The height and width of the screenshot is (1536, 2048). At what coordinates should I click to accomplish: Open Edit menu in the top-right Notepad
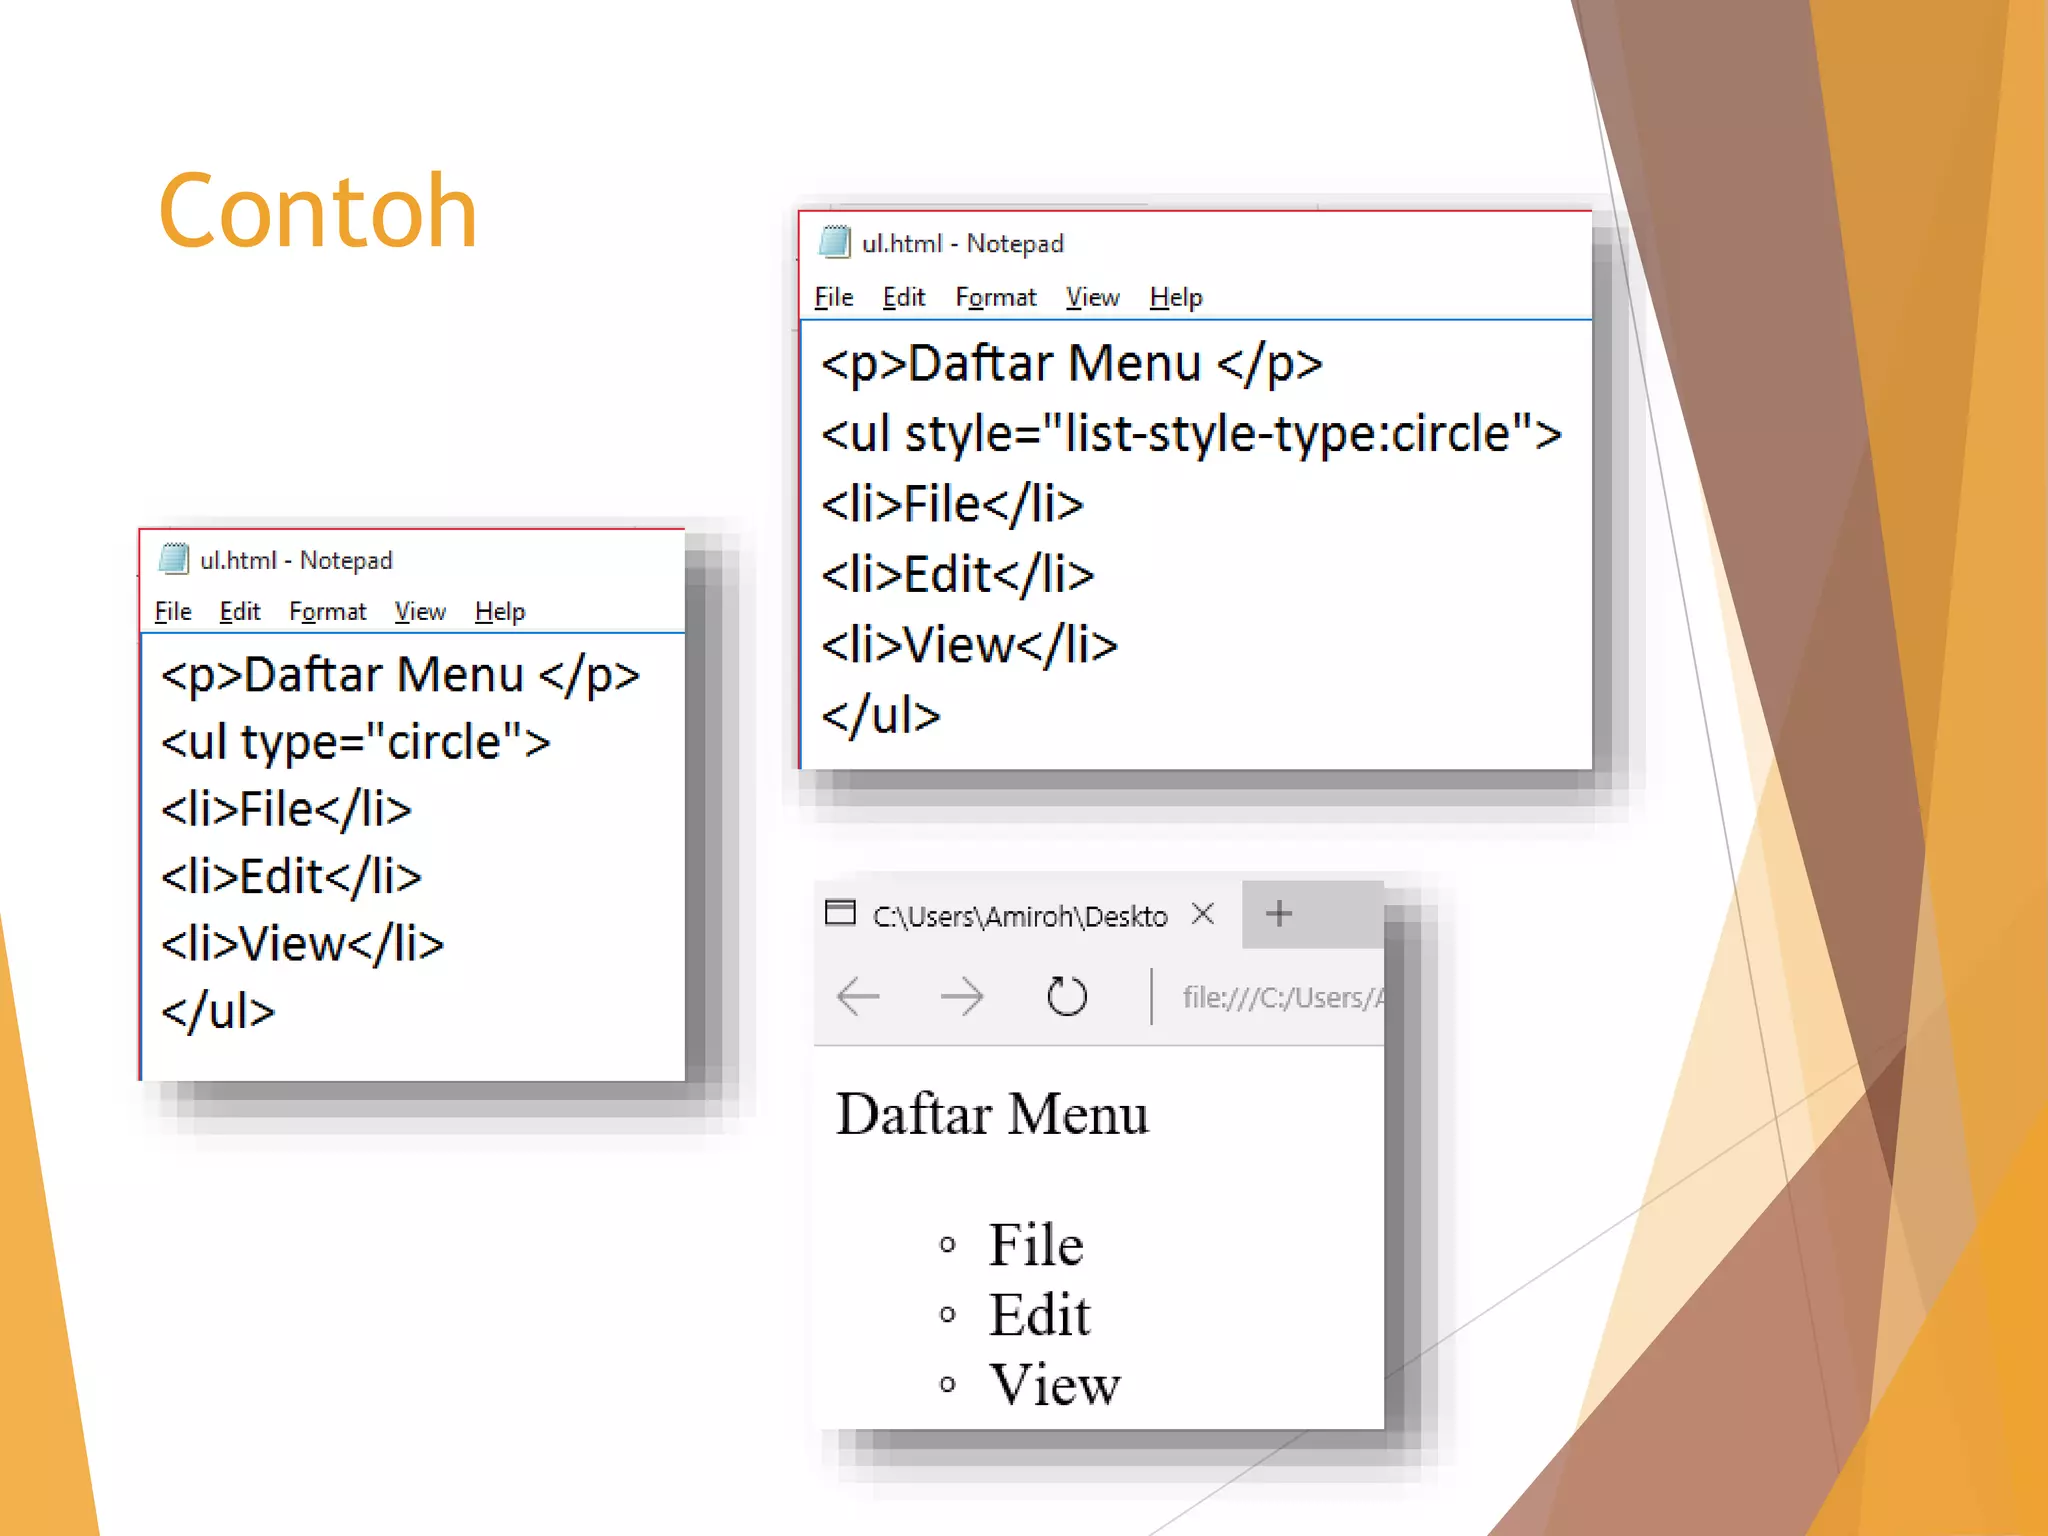(x=903, y=297)
